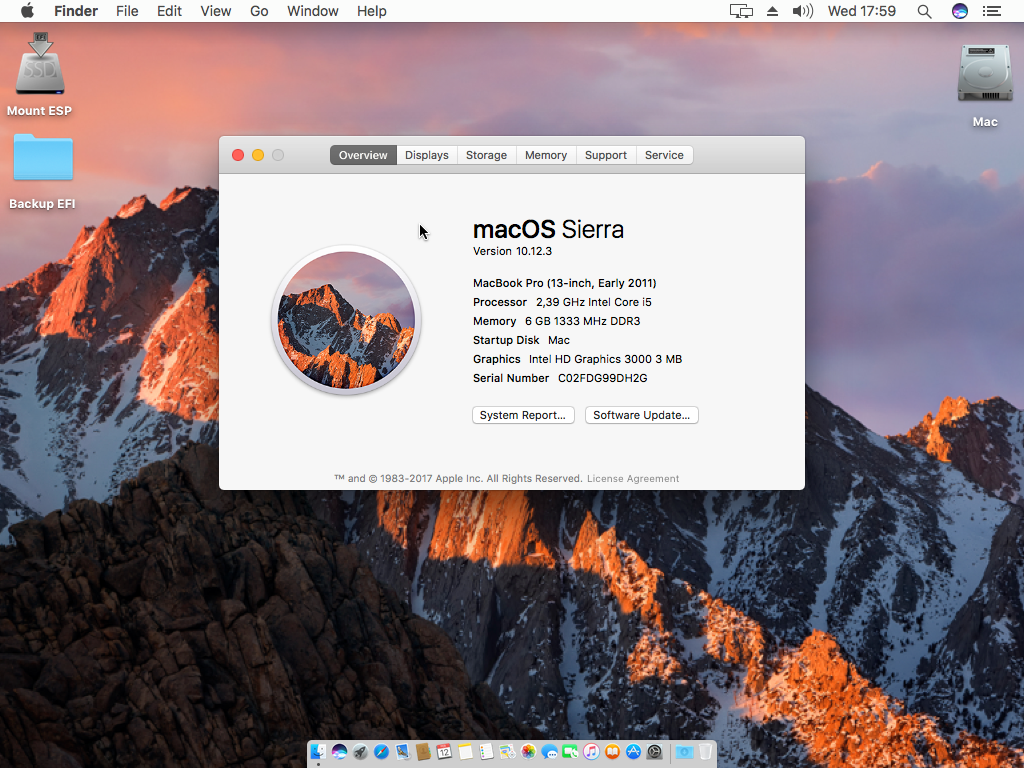Open Contacts from the Dock
The image size is (1024, 768).
click(423, 752)
